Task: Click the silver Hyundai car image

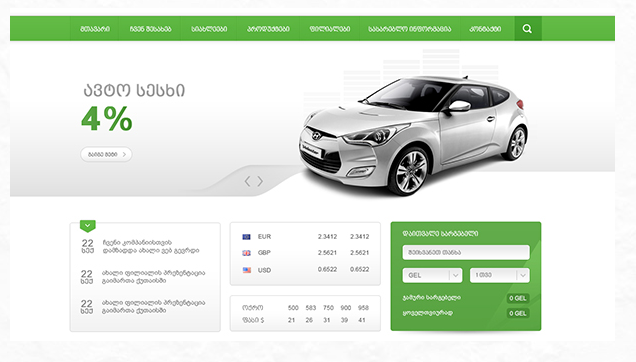Action: (x=414, y=136)
